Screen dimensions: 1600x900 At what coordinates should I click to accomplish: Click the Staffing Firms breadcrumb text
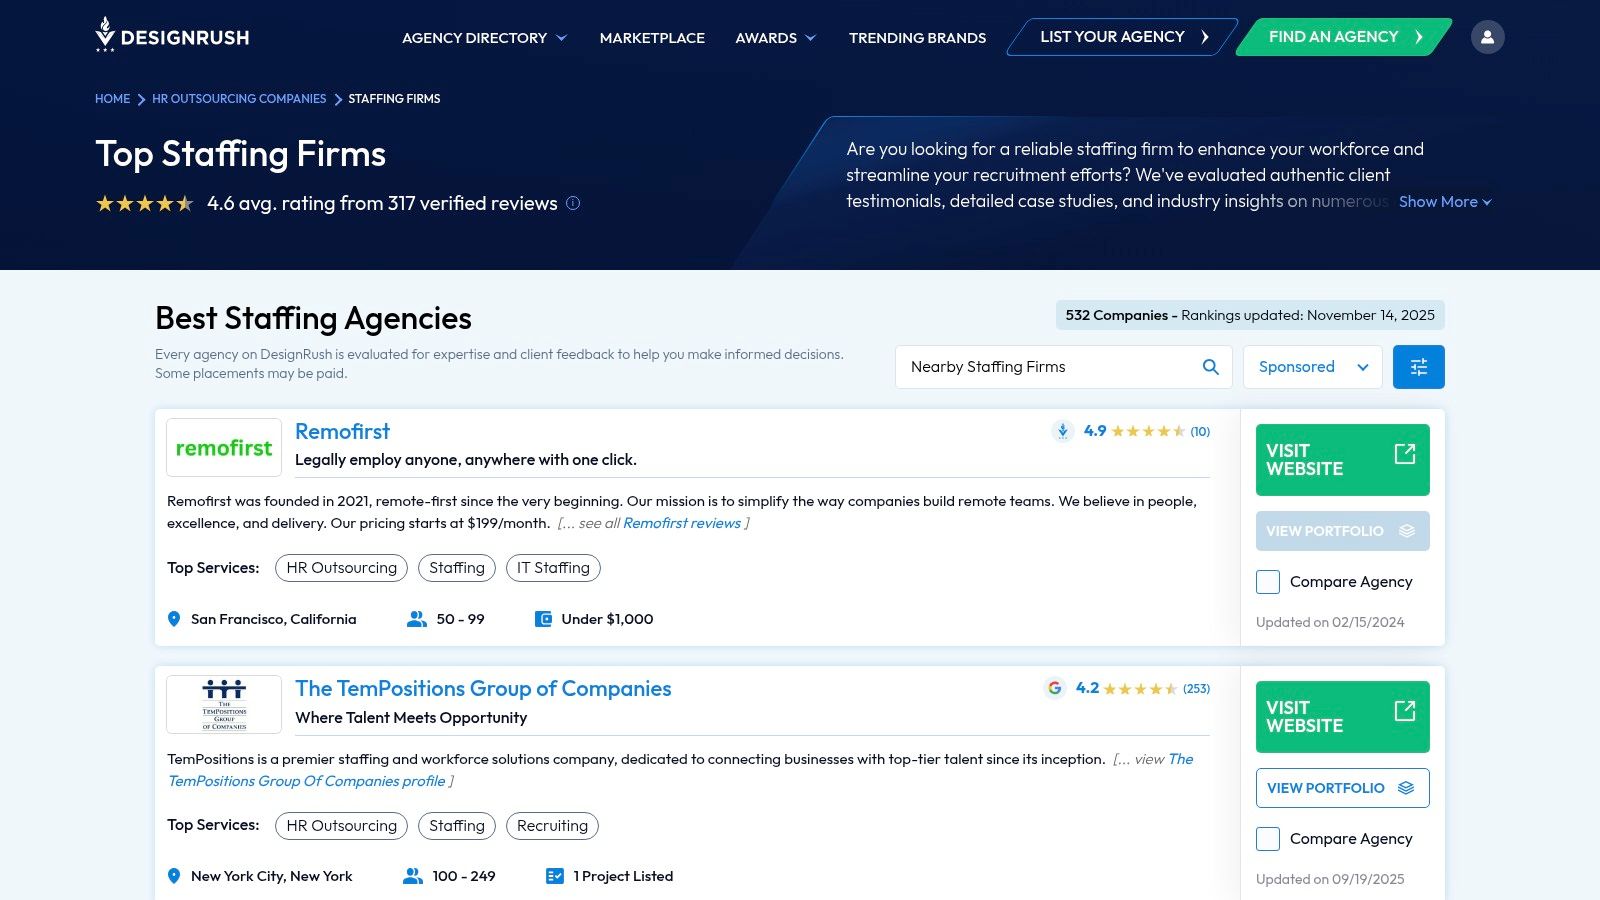click(x=394, y=99)
